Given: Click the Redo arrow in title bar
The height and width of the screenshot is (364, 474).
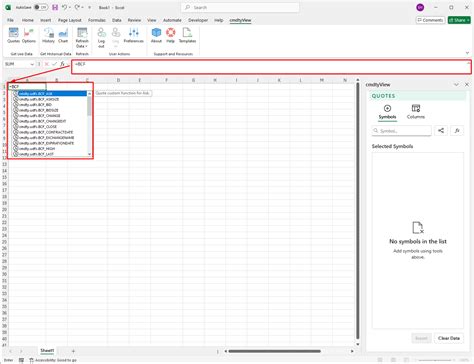Looking at the screenshot, I should 77,7.
